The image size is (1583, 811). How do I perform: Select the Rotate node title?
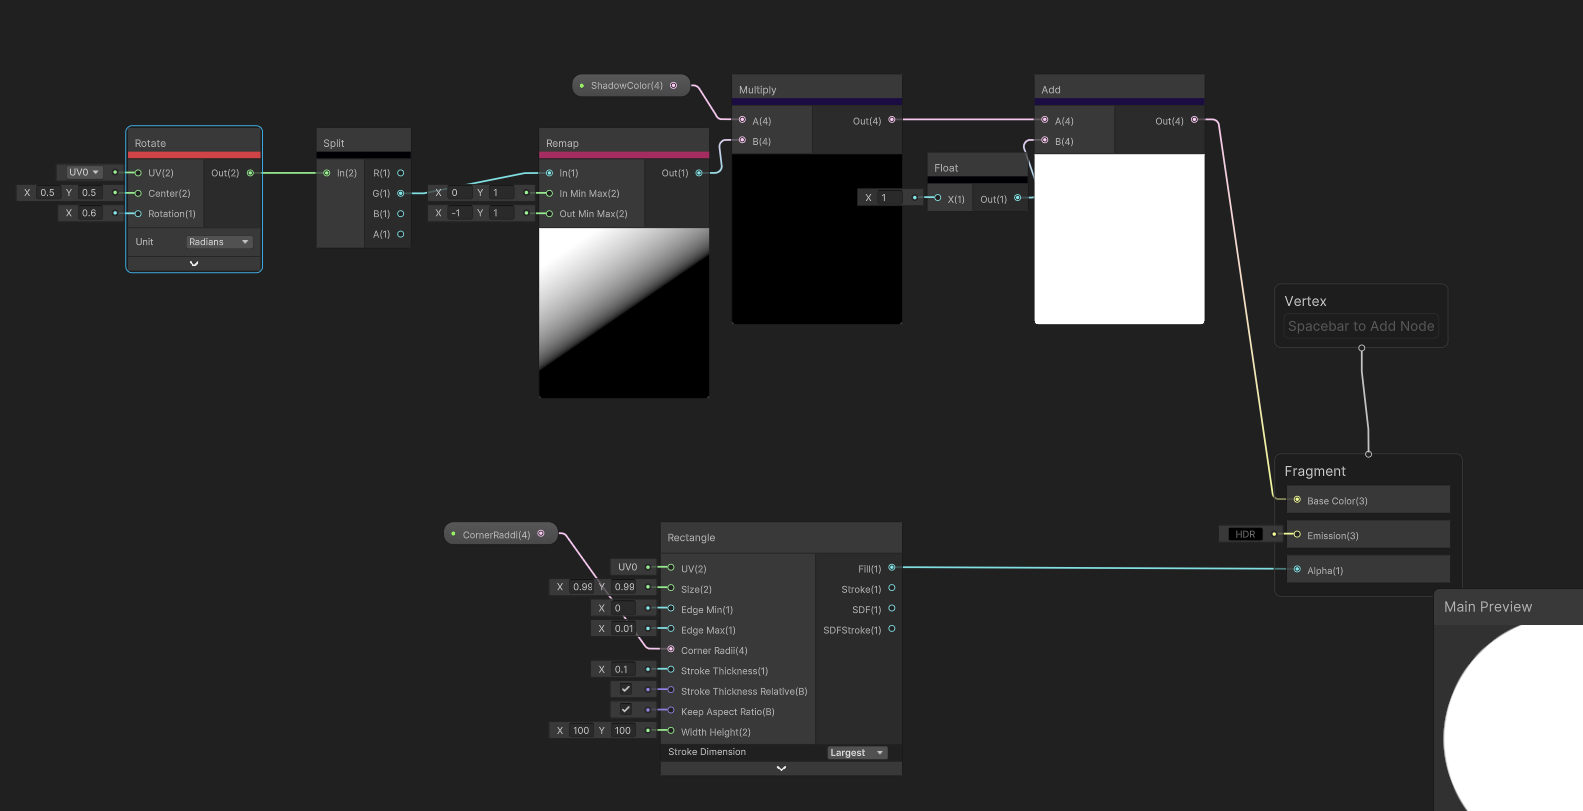[150, 143]
